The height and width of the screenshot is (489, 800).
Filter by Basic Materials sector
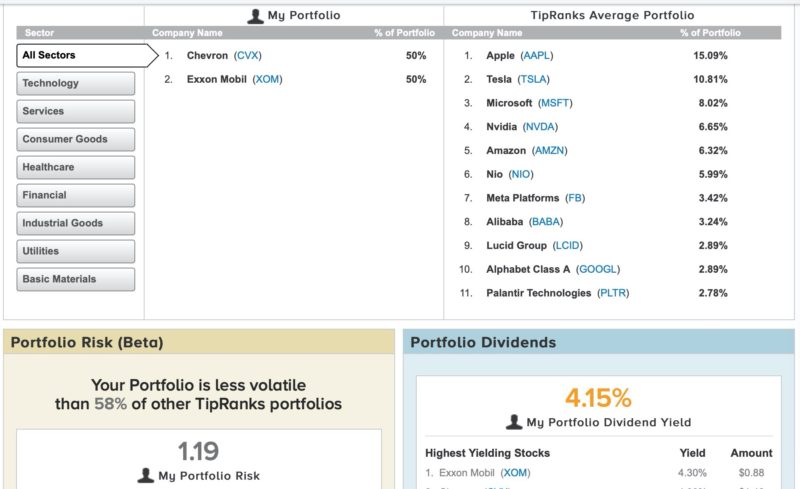[x=76, y=280]
